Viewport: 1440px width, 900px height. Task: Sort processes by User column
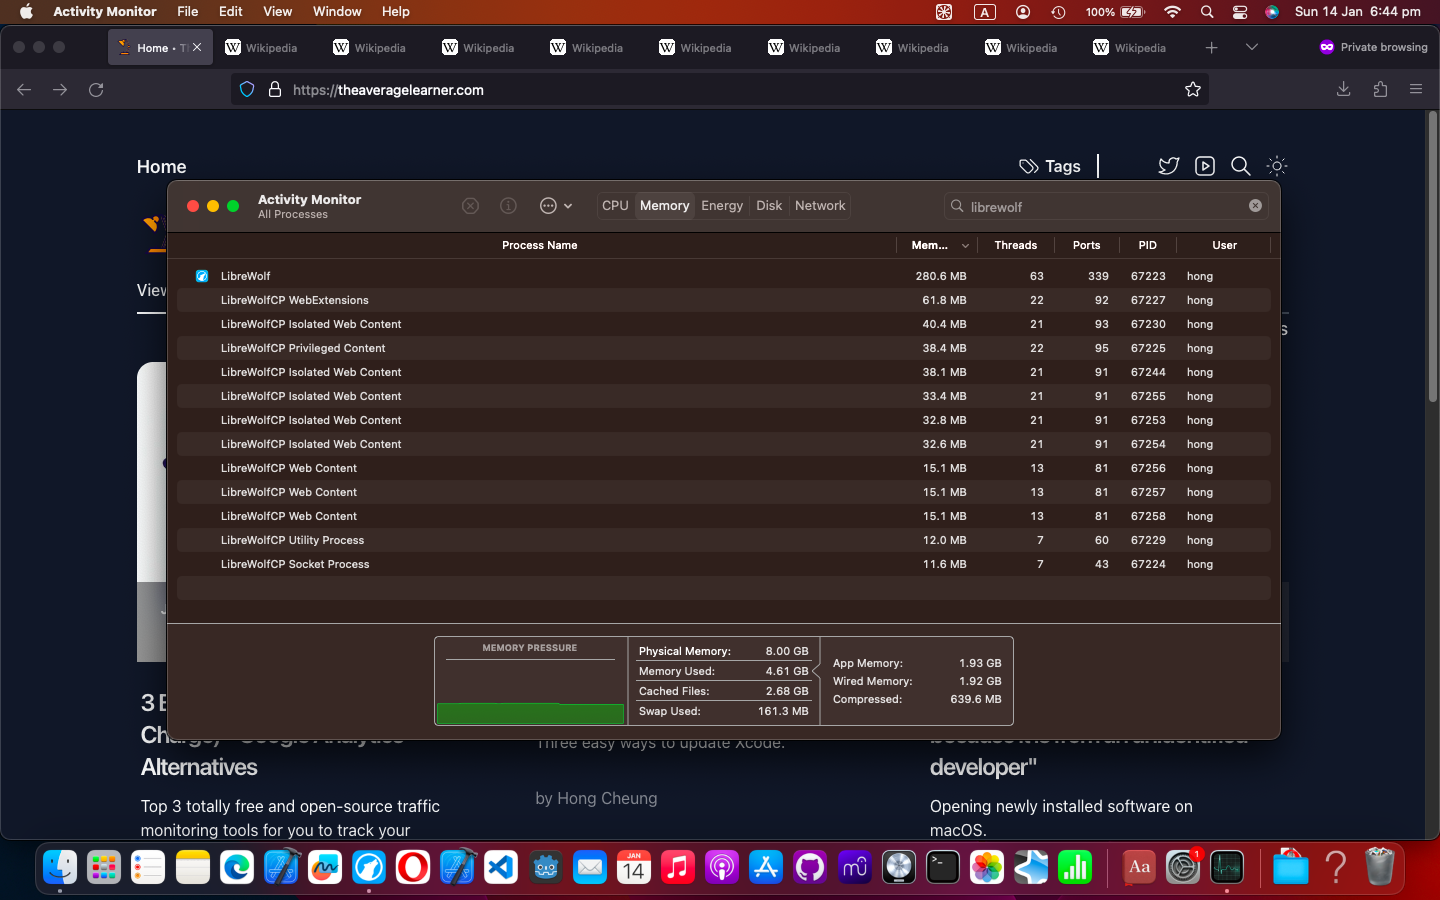click(x=1224, y=245)
